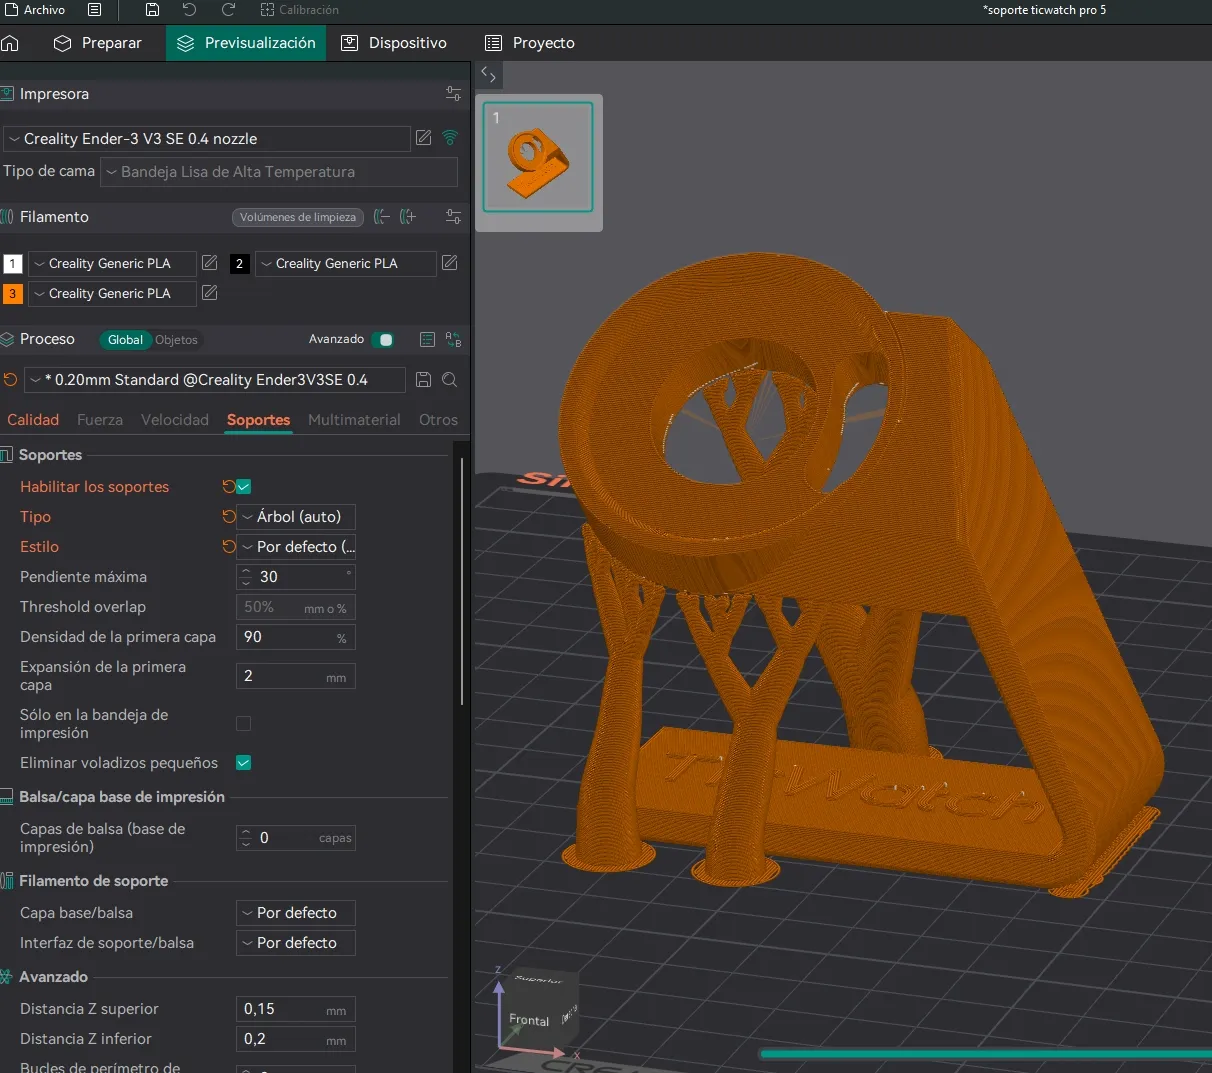1212x1073 pixels.
Task: Open the printer preset dropdown
Action: coord(207,139)
